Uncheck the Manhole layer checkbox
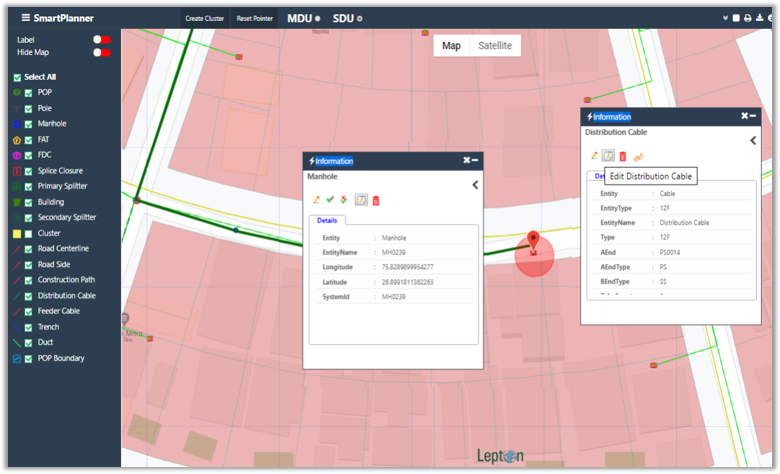This screenshot has height=474, width=780. point(28,124)
